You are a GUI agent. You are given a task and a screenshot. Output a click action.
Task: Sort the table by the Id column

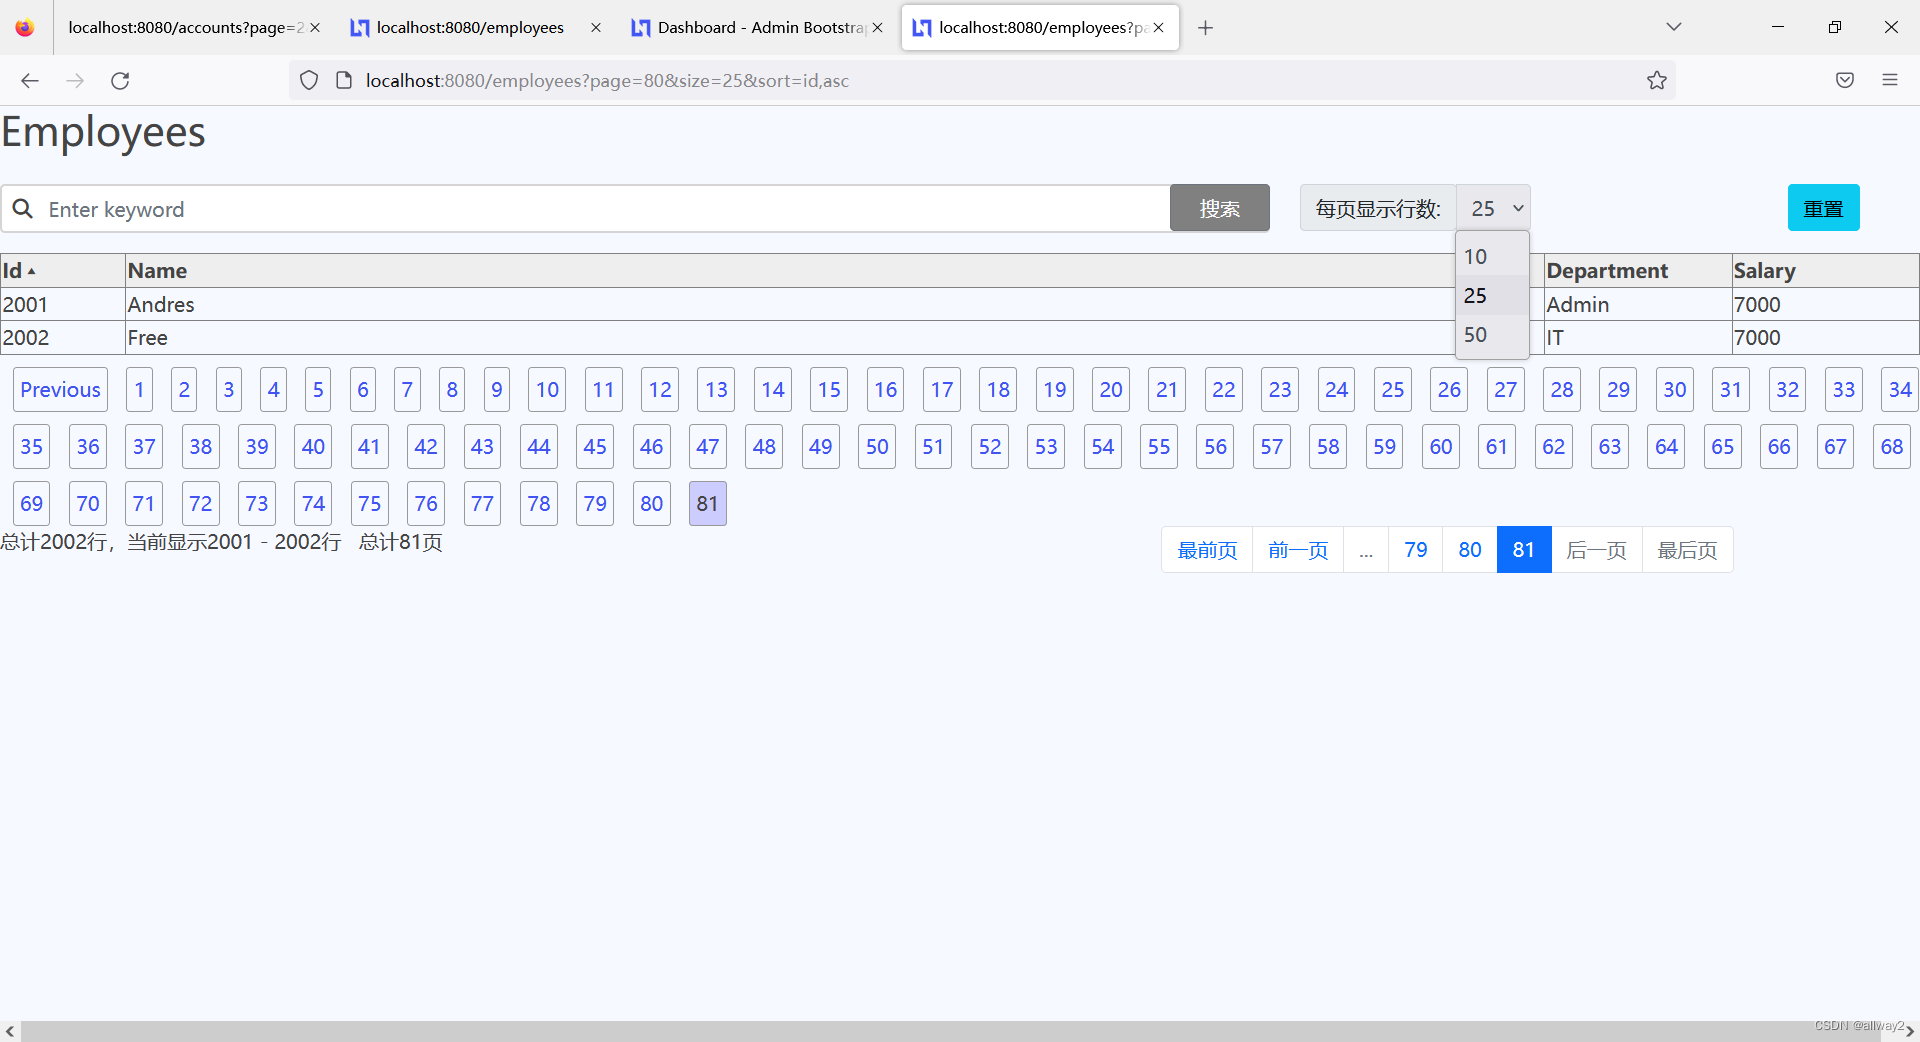coord(18,270)
